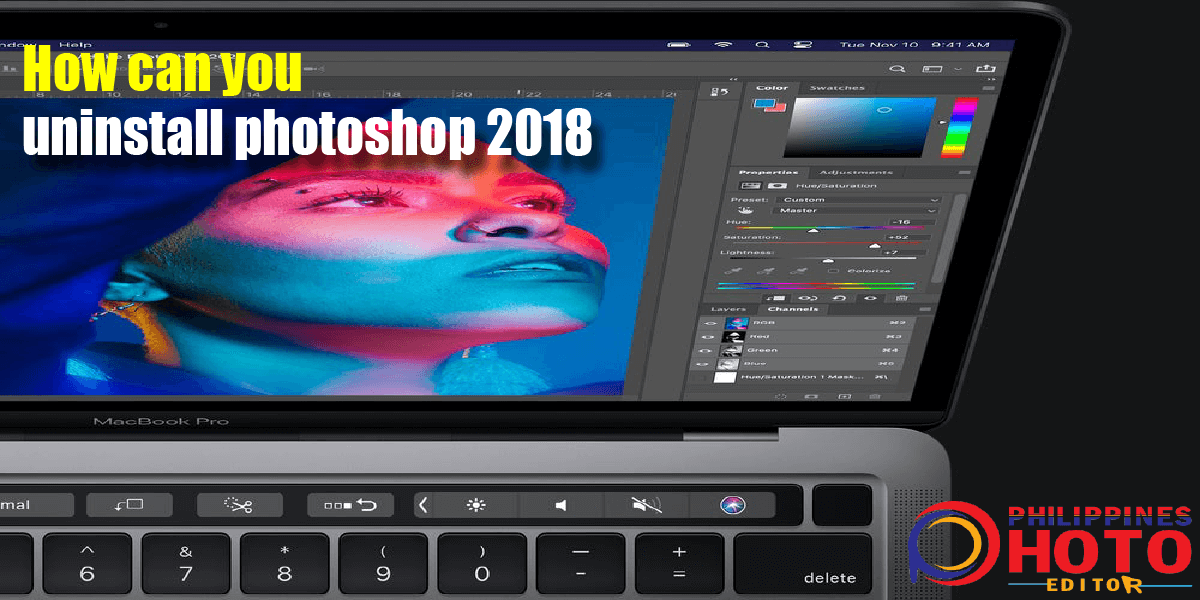The height and width of the screenshot is (600, 1200).
Task: Click the Properties panel vertical scrollbar
Action: pos(948,240)
